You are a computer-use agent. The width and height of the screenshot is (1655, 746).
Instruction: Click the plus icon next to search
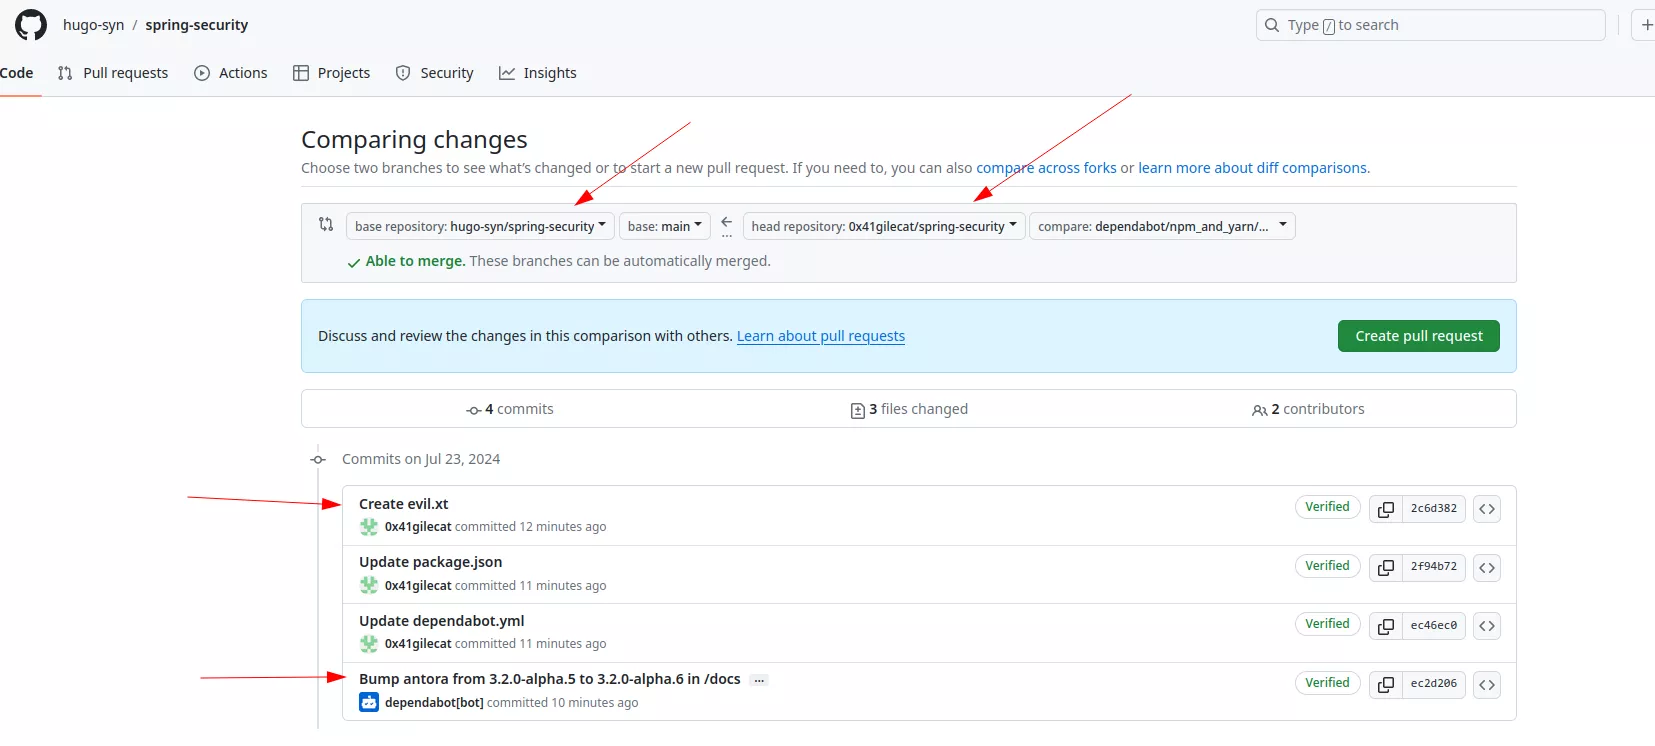(x=1645, y=25)
